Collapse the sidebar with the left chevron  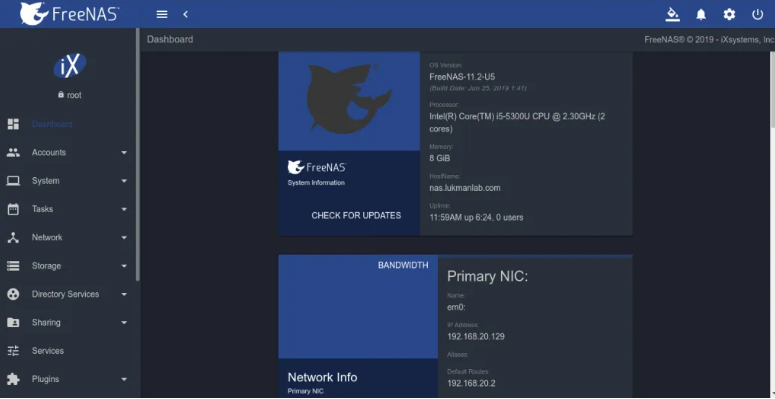(185, 14)
